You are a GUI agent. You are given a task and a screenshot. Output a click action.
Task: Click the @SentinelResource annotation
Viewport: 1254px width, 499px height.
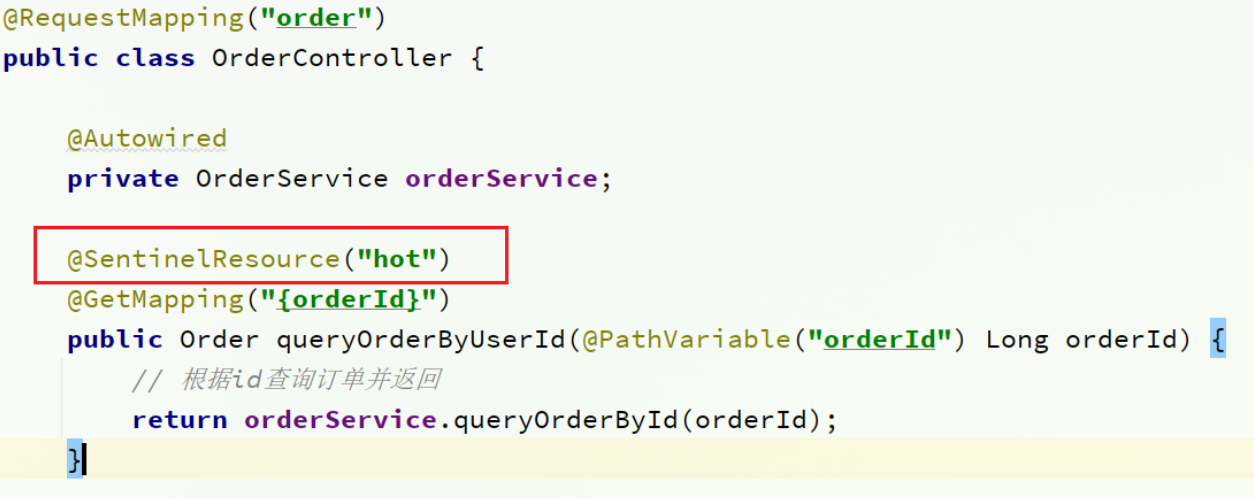point(203,259)
